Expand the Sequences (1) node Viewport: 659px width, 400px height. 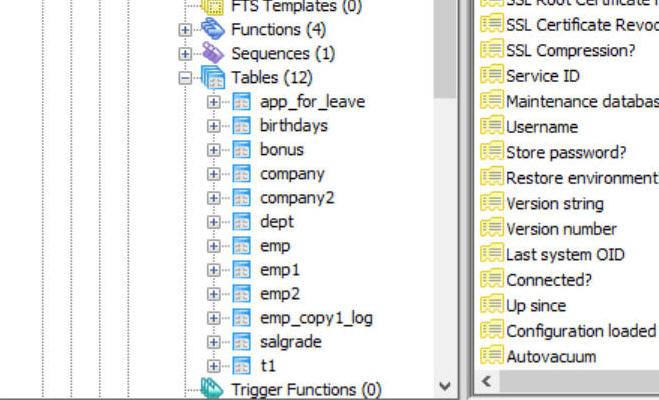pos(185,54)
